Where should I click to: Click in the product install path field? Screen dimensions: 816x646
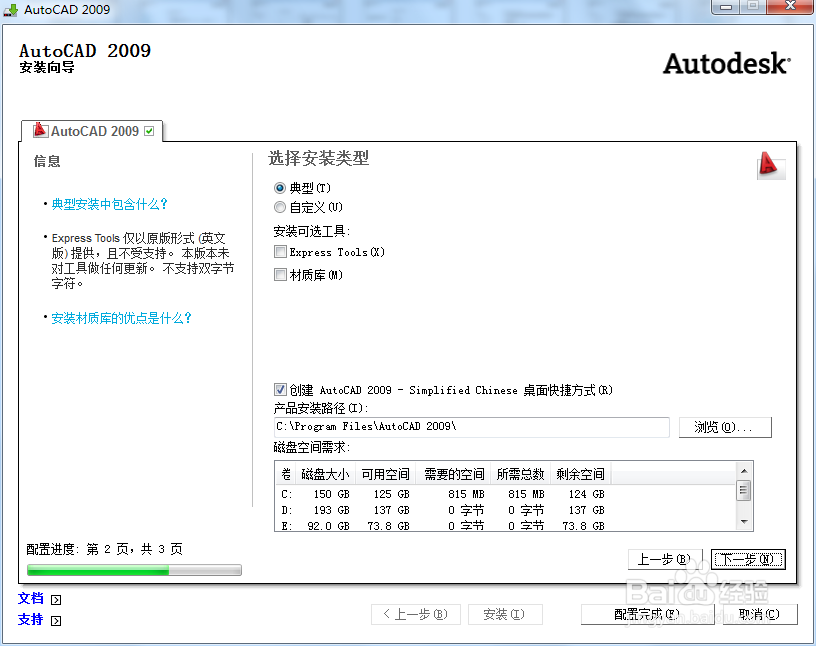click(471, 427)
